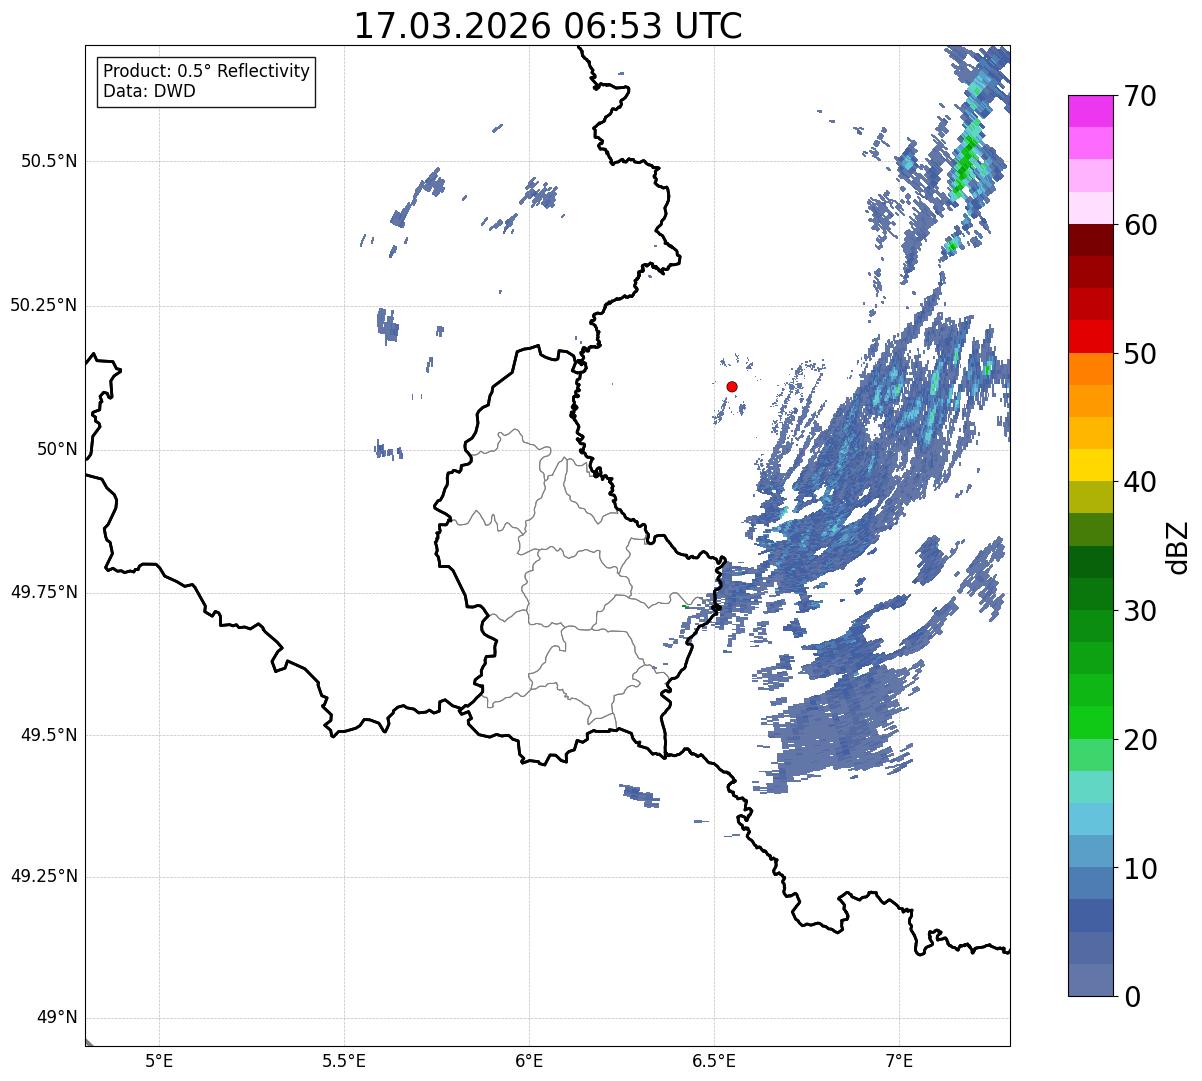Select the dark green 30 dBZ colorbar band
The width and height of the screenshot is (1202, 1081).
pyautogui.click(x=1090, y=594)
